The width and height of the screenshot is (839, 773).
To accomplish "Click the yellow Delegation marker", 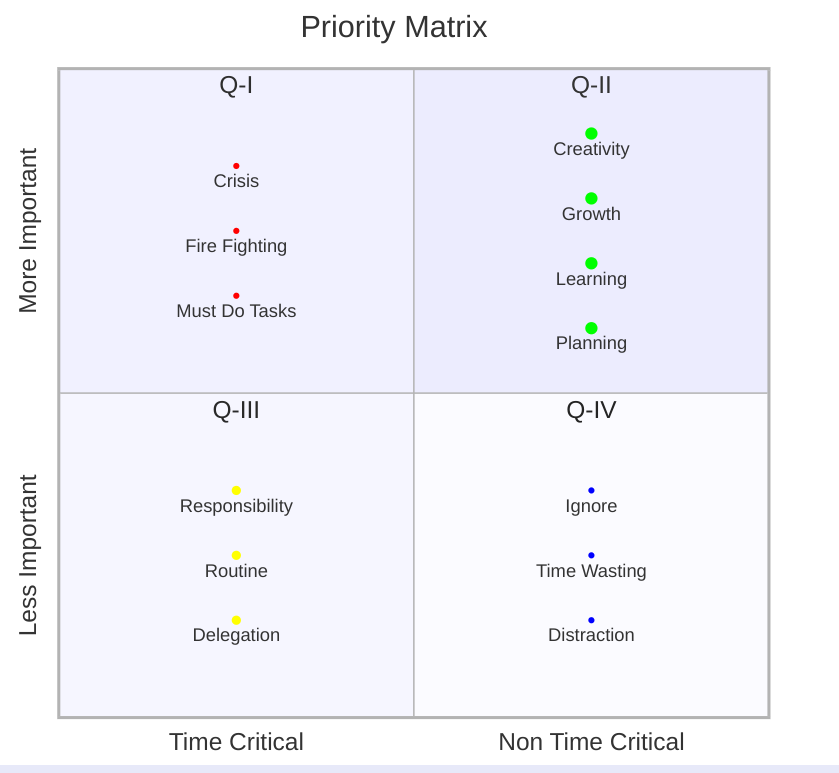I will (x=236, y=621).
